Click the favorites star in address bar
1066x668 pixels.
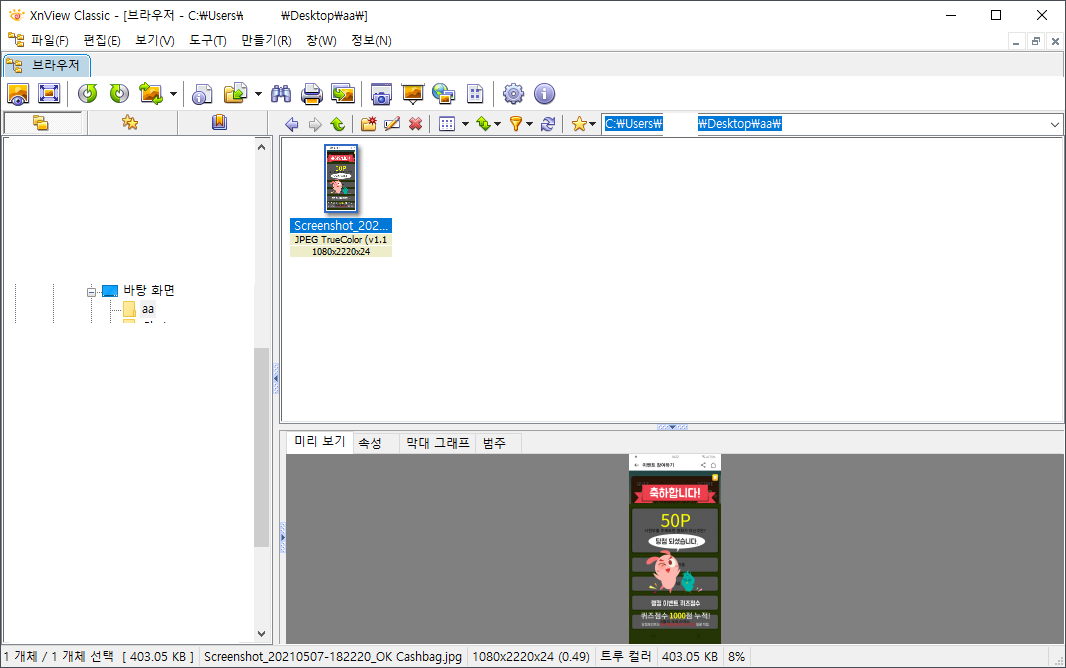pos(579,124)
